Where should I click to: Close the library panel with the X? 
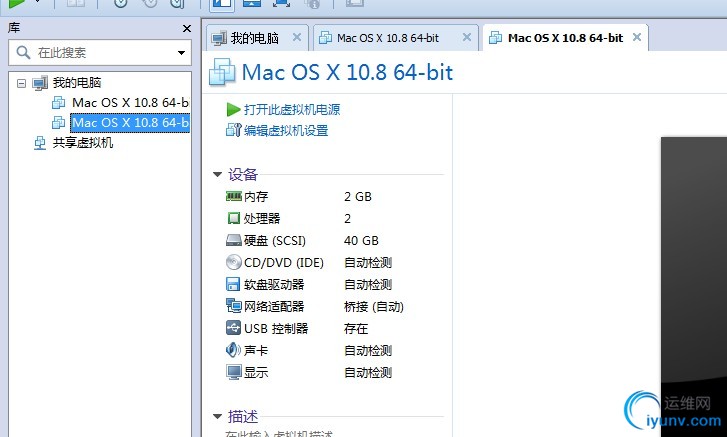[187, 29]
